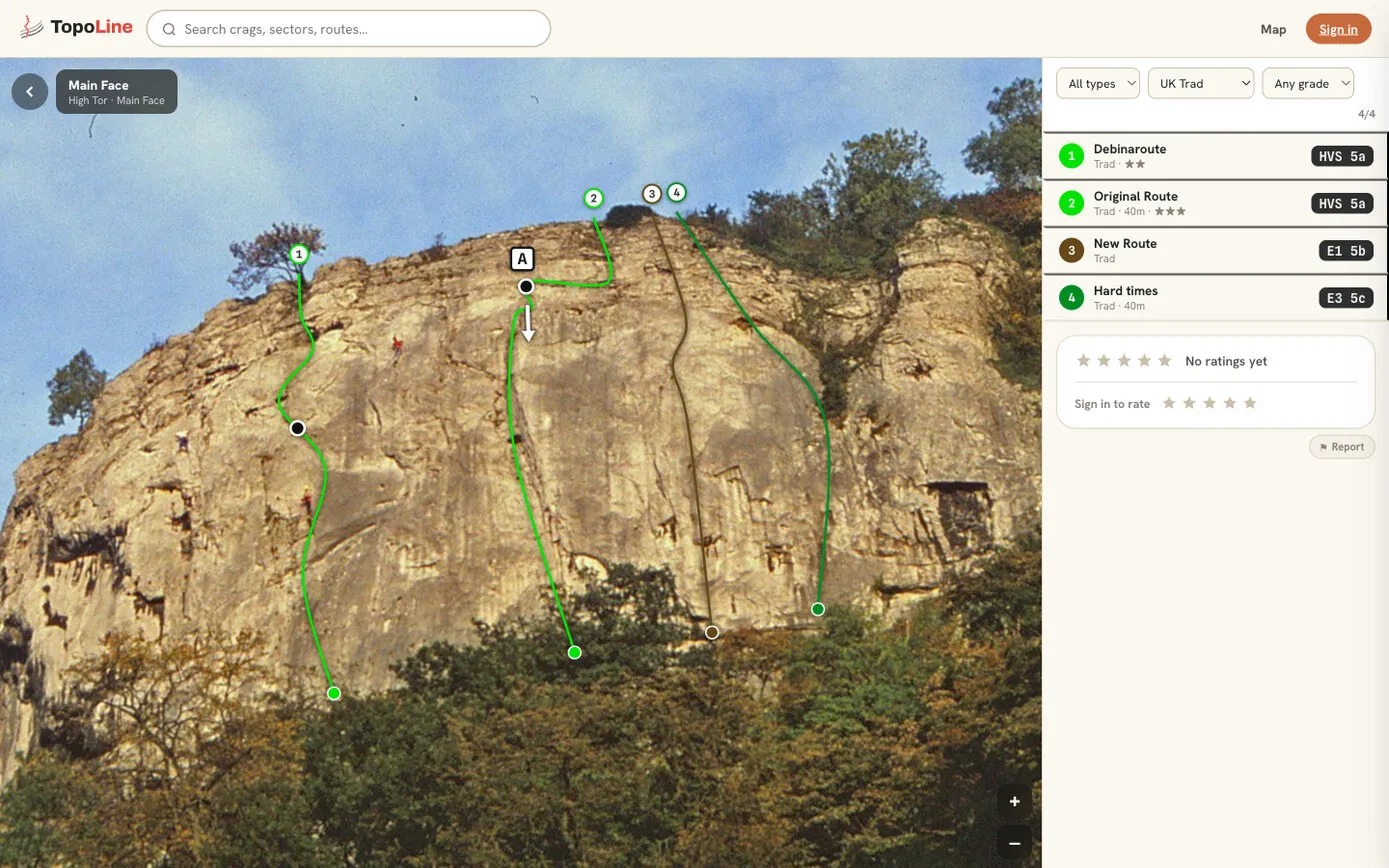Select Debinaroute in the route list
The height and width of the screenshot is (868, 1389).
point(1215,156)
